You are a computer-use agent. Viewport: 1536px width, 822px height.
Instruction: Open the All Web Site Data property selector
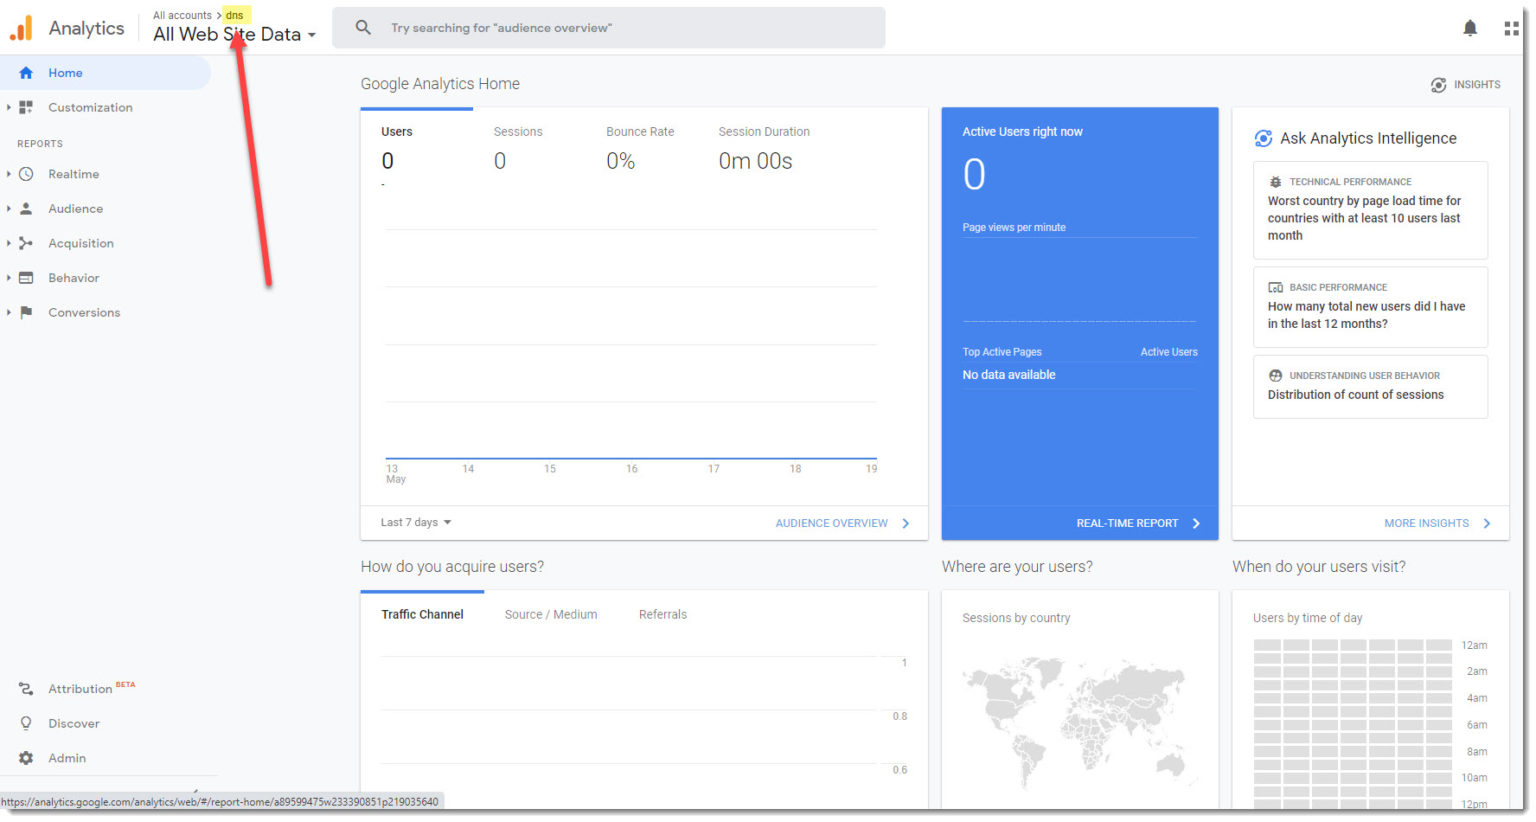[x=233, y=34]
